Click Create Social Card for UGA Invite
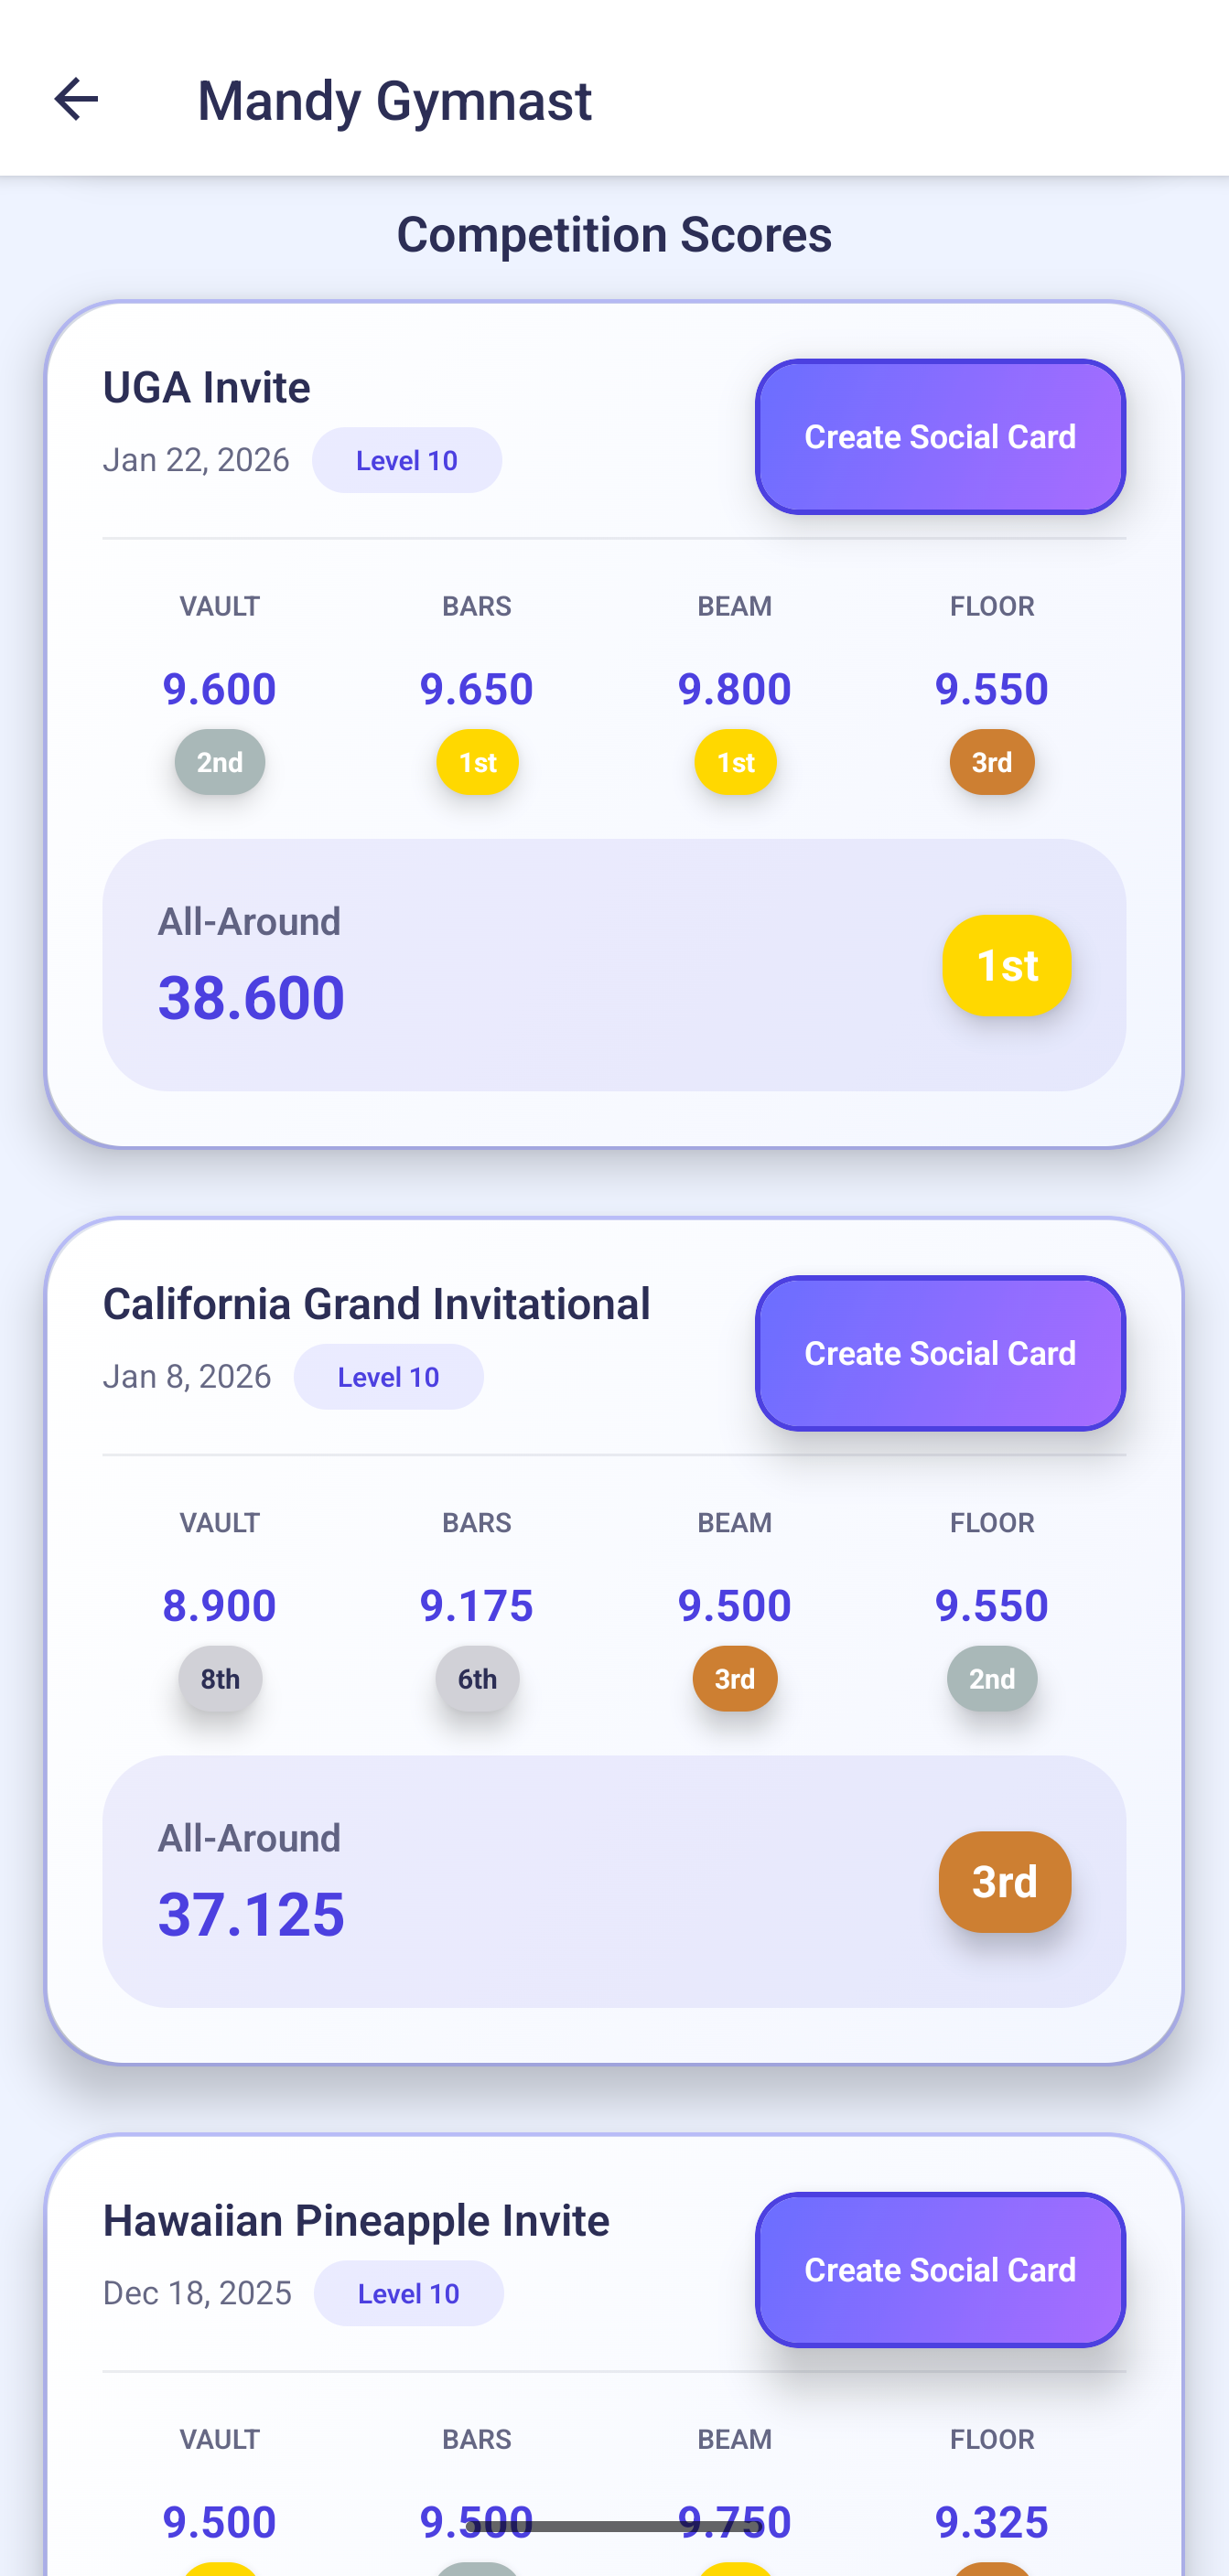Screen dimensions: 1229x2576 pos(939,436)
